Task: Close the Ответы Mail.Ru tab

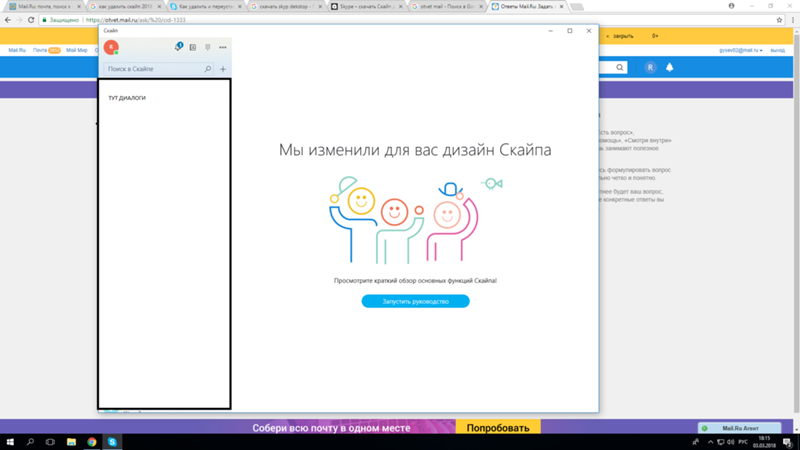Action: tap(561, 7)
